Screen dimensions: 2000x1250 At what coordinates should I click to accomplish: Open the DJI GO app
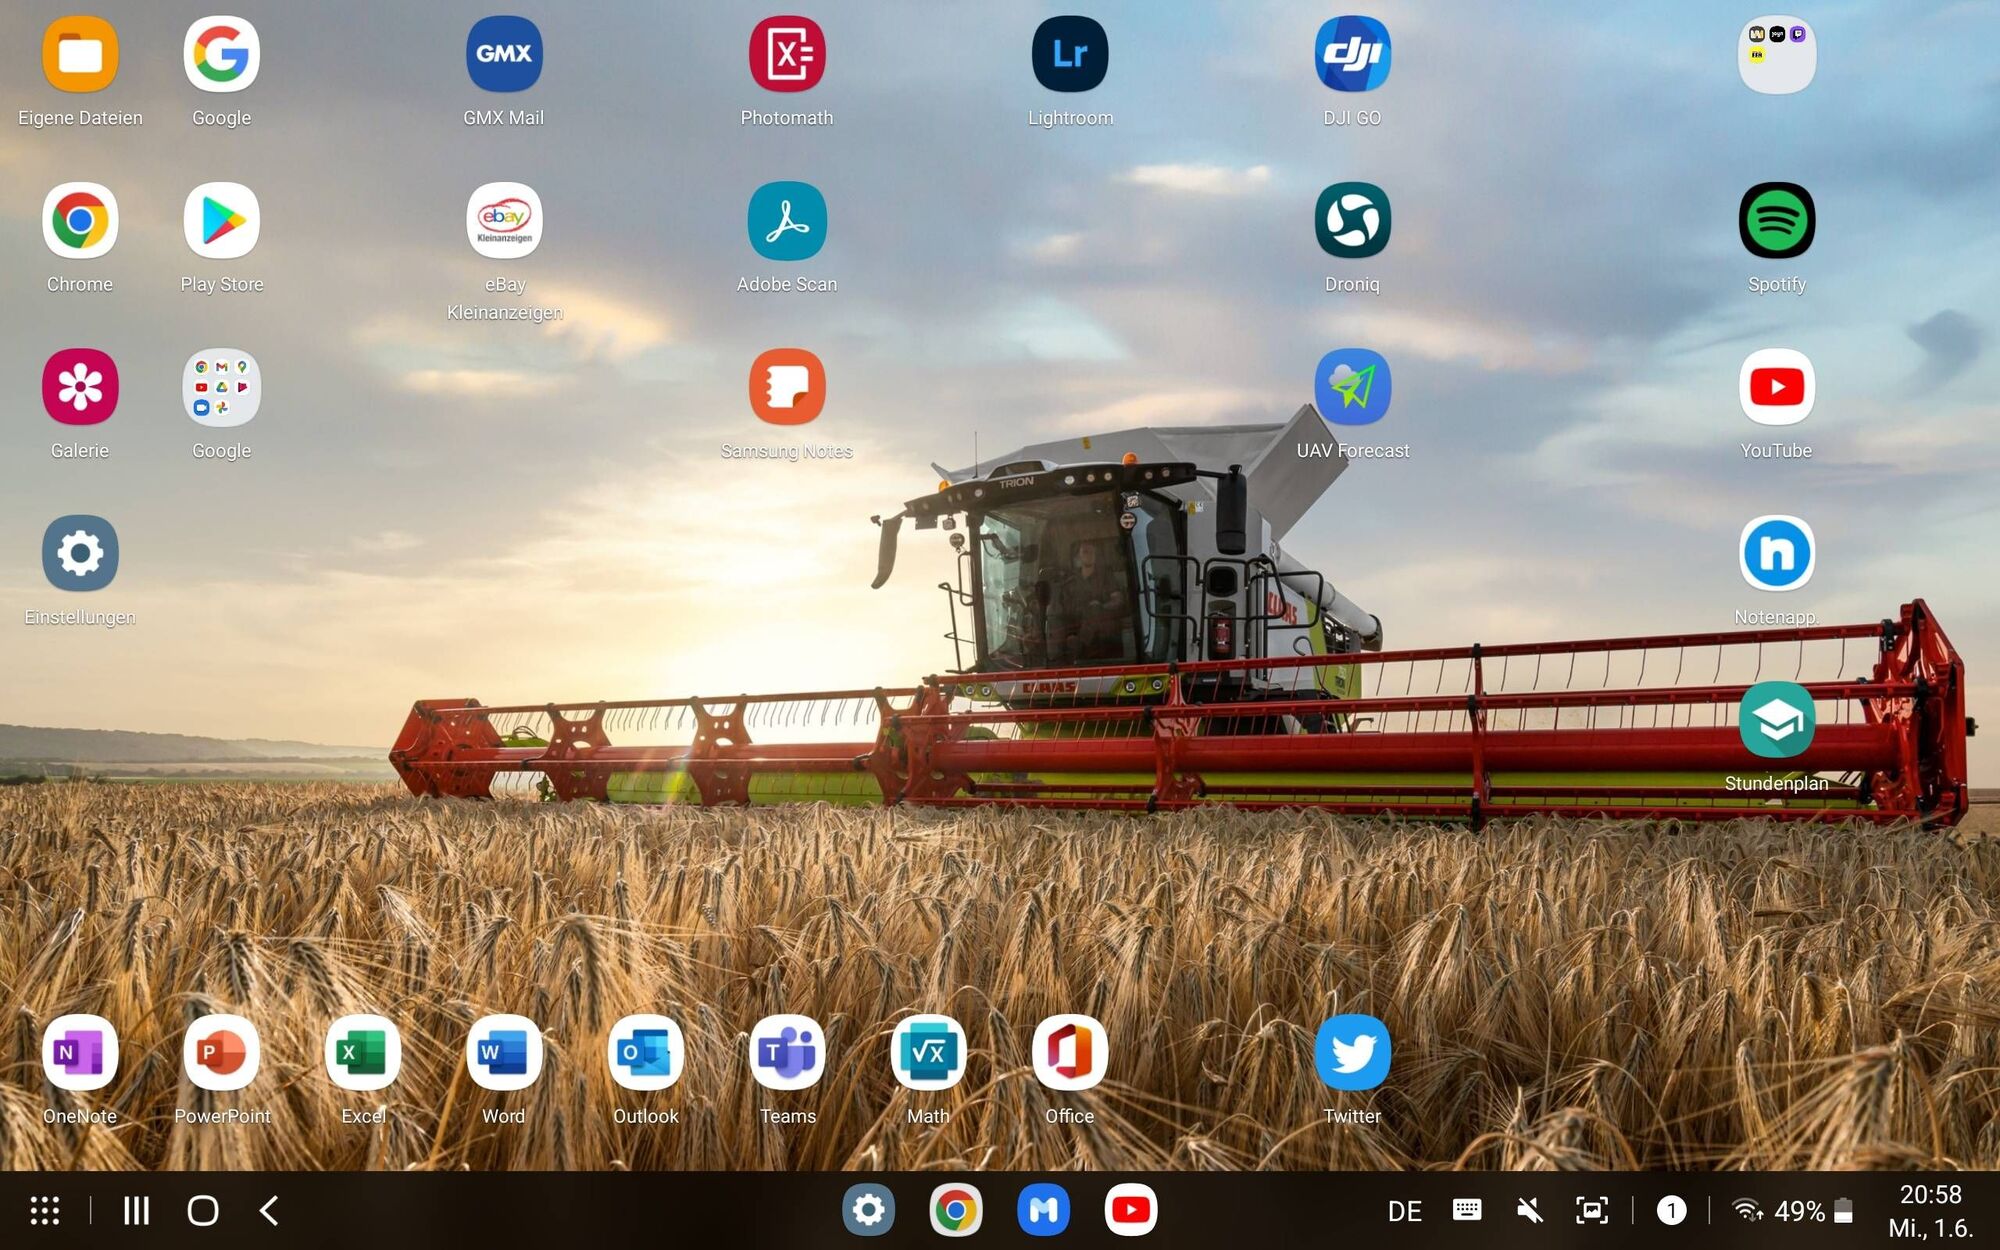1352,55
